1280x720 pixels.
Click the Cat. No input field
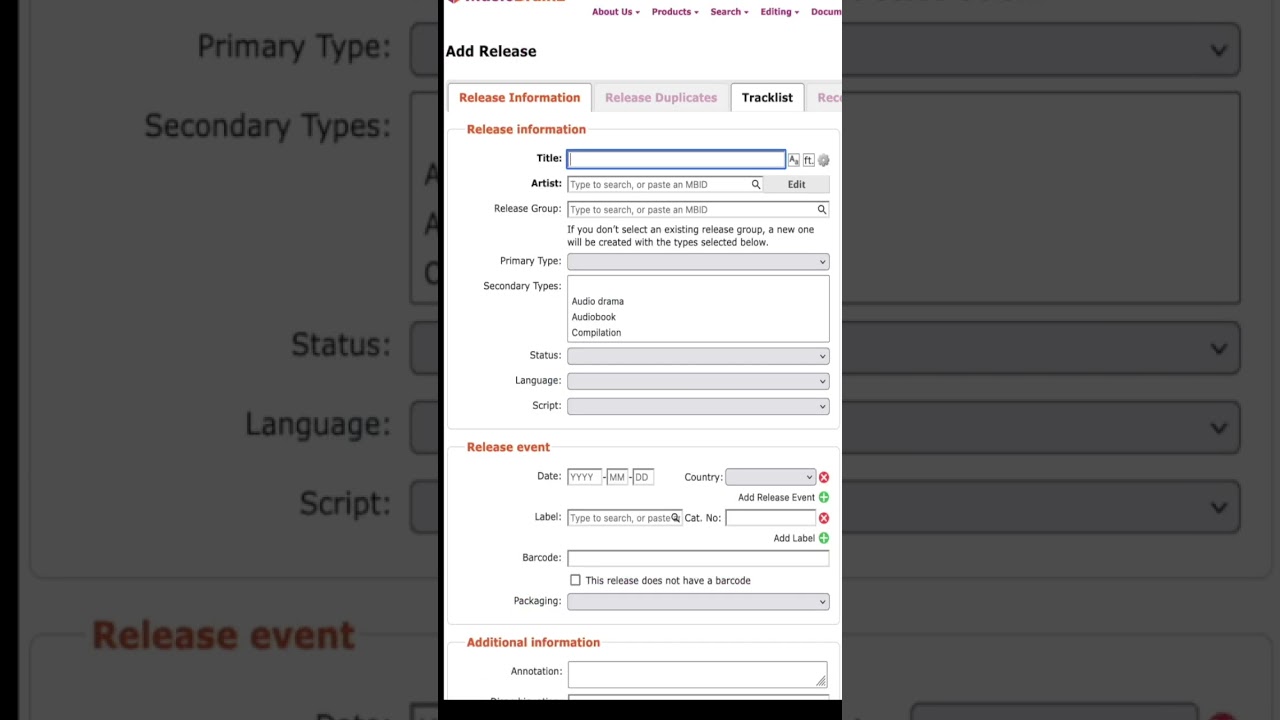[x=770, y=518]
